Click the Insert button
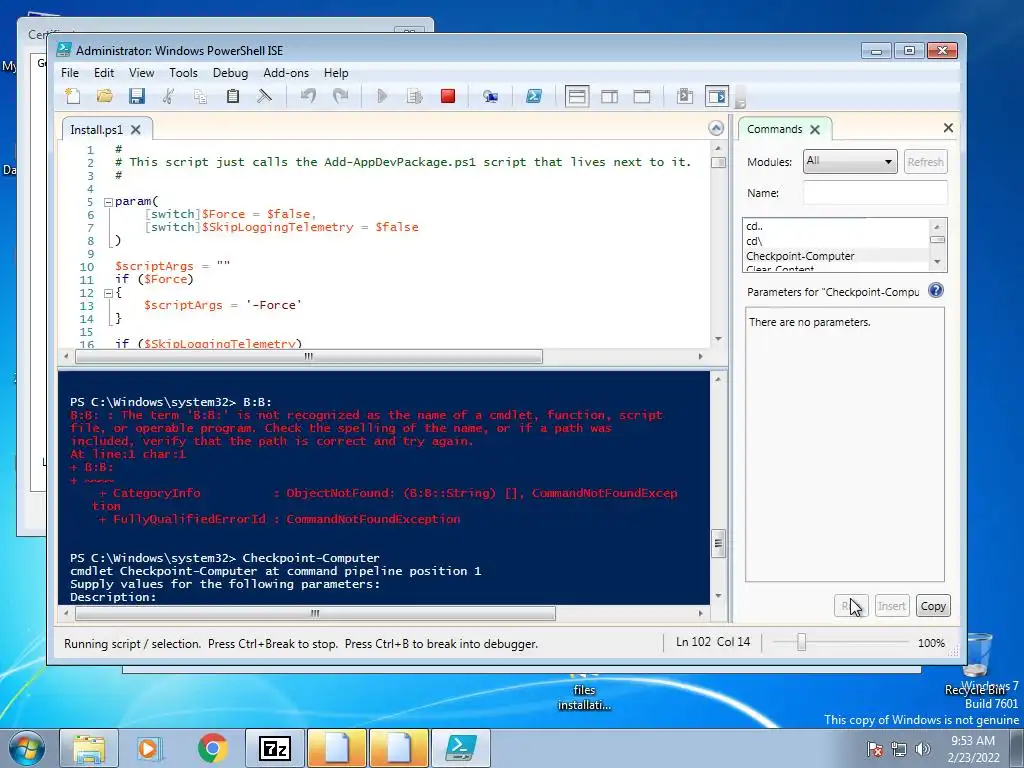The image size is (1024, 768). [891, 606]
